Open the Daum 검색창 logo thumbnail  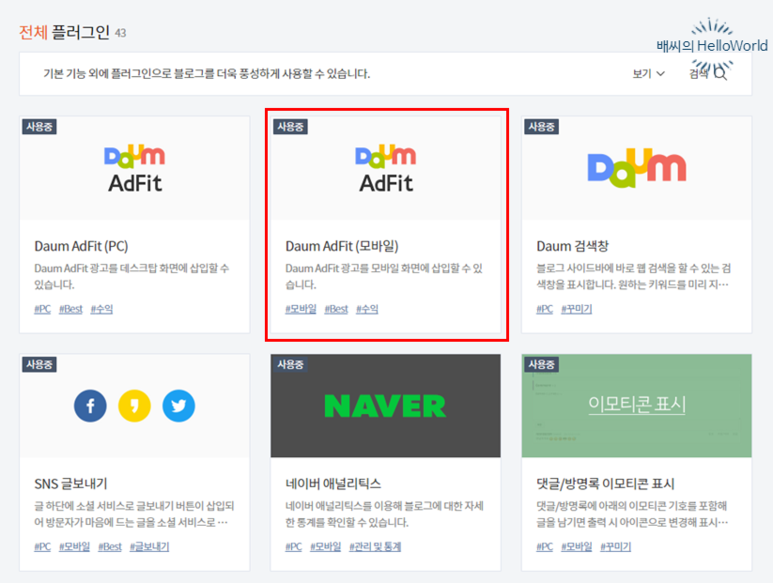tap(636, 169)
